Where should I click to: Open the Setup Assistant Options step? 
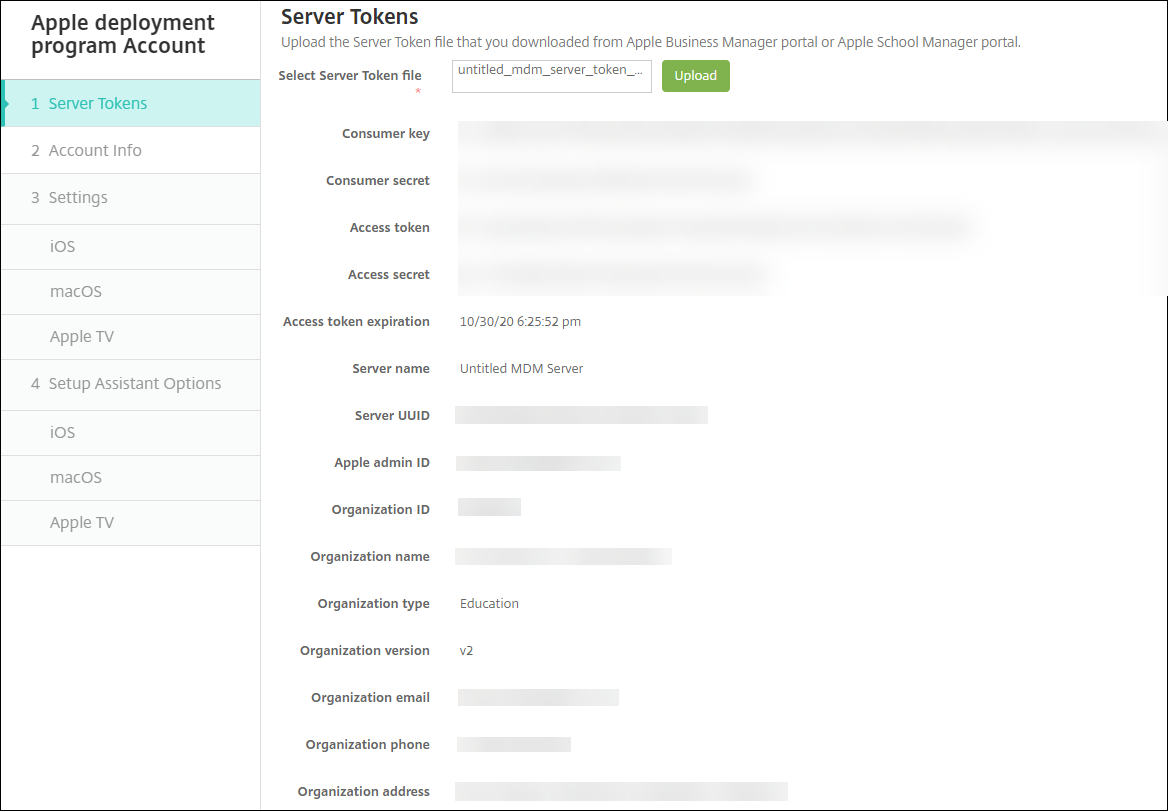point(134,384)
